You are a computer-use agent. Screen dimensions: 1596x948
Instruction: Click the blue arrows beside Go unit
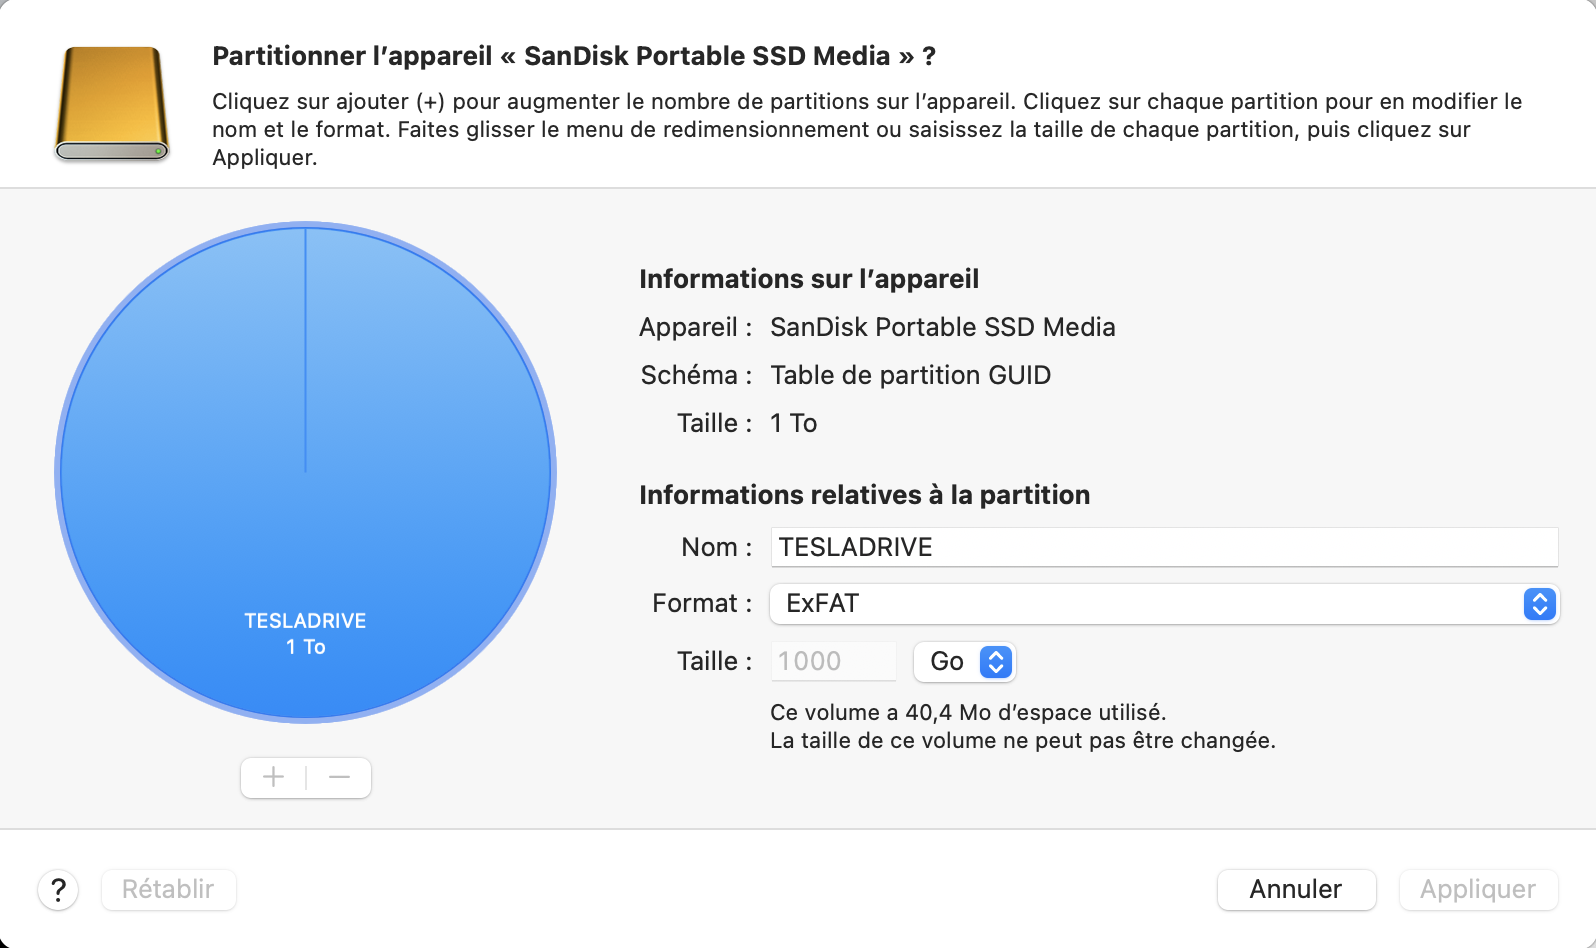tap(995, 662)
